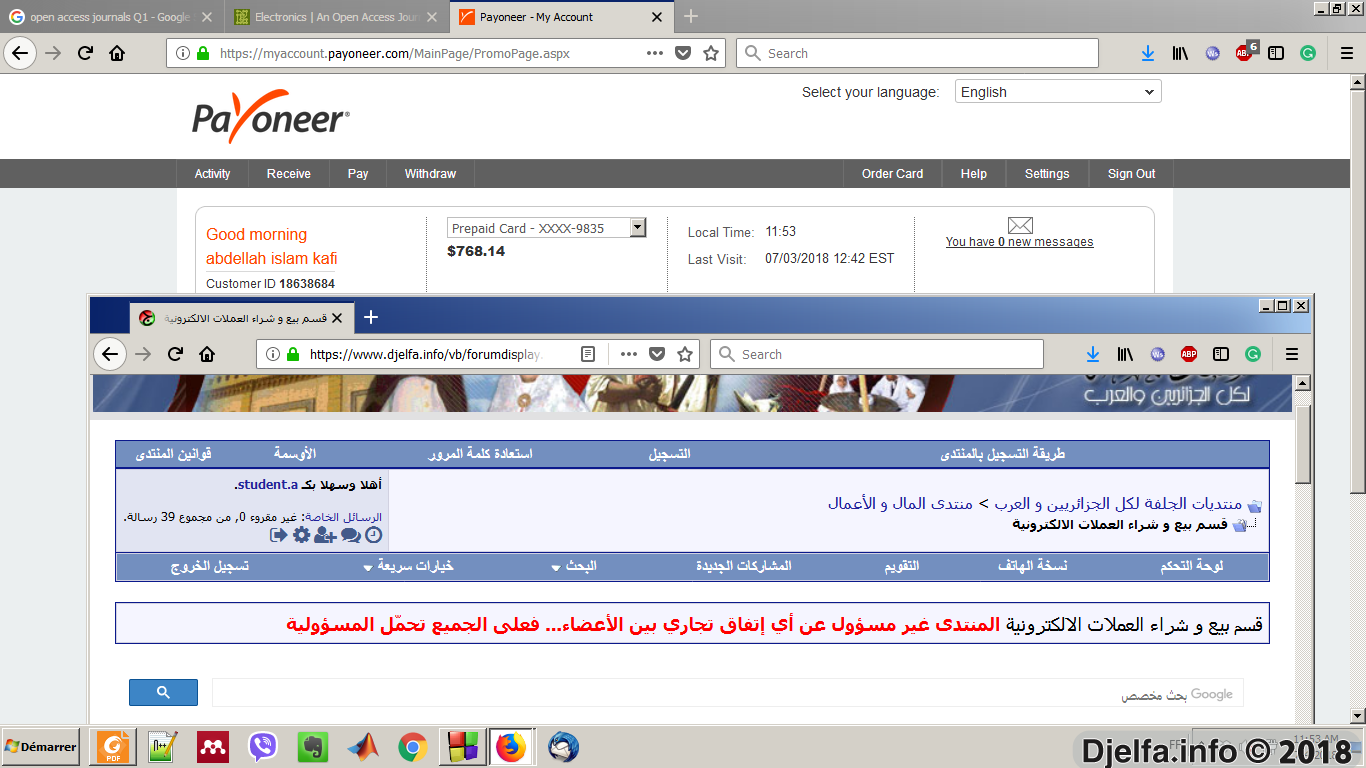Open page actions menu in Payoneer address bar
1366x768 pixels.
tap(655, 53)
